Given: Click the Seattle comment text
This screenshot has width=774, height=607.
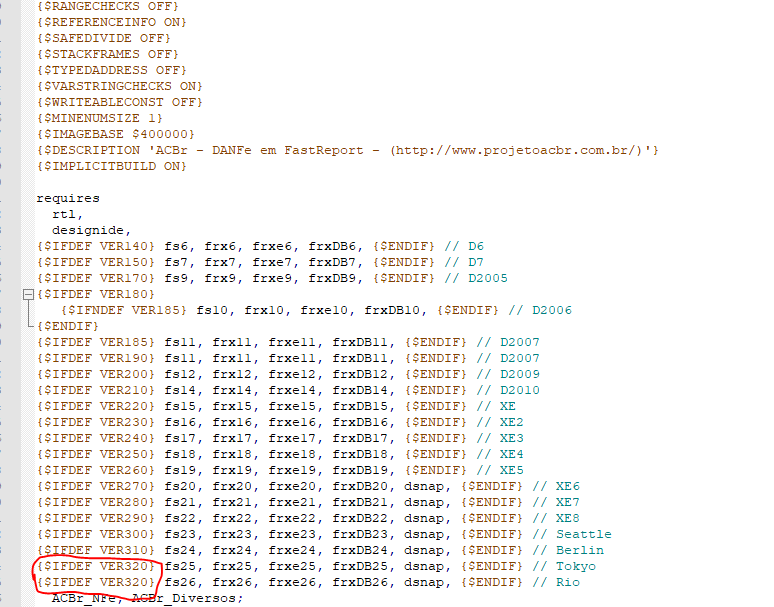Looking at the screenshot, I should tap(584, 534).
